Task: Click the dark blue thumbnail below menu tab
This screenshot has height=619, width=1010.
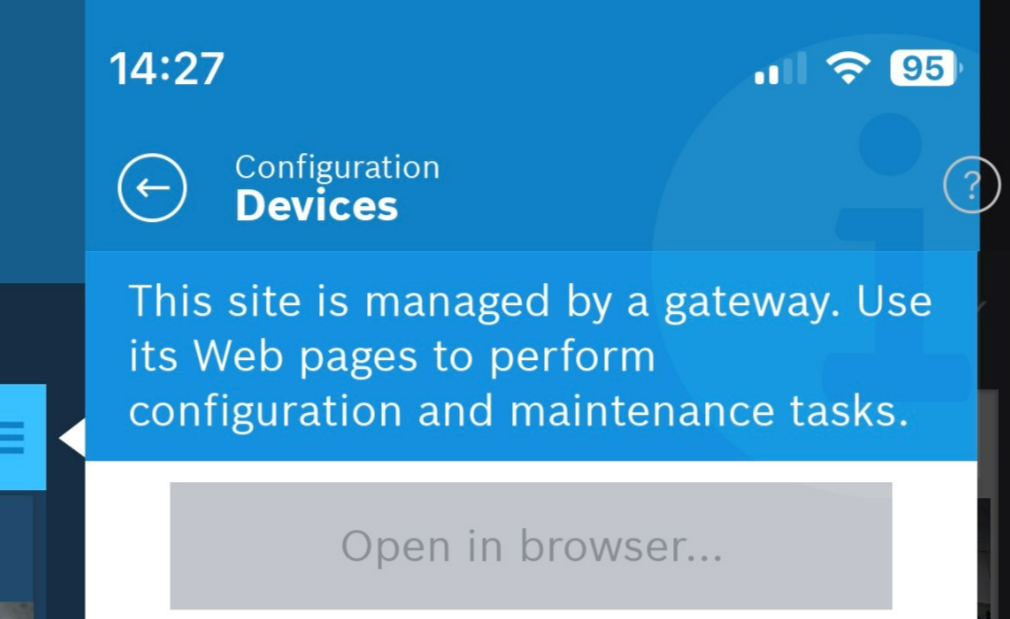Action: click(17, 554)
